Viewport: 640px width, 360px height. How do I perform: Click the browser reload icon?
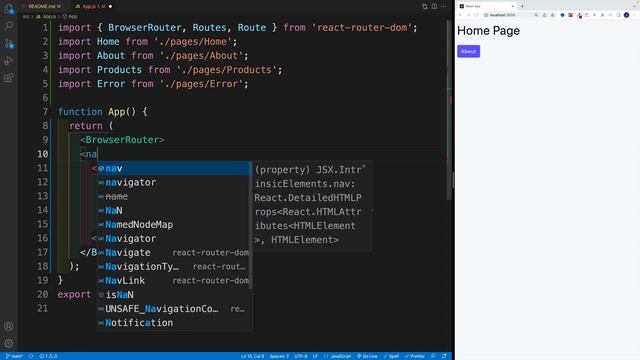(x=476, y=15)
